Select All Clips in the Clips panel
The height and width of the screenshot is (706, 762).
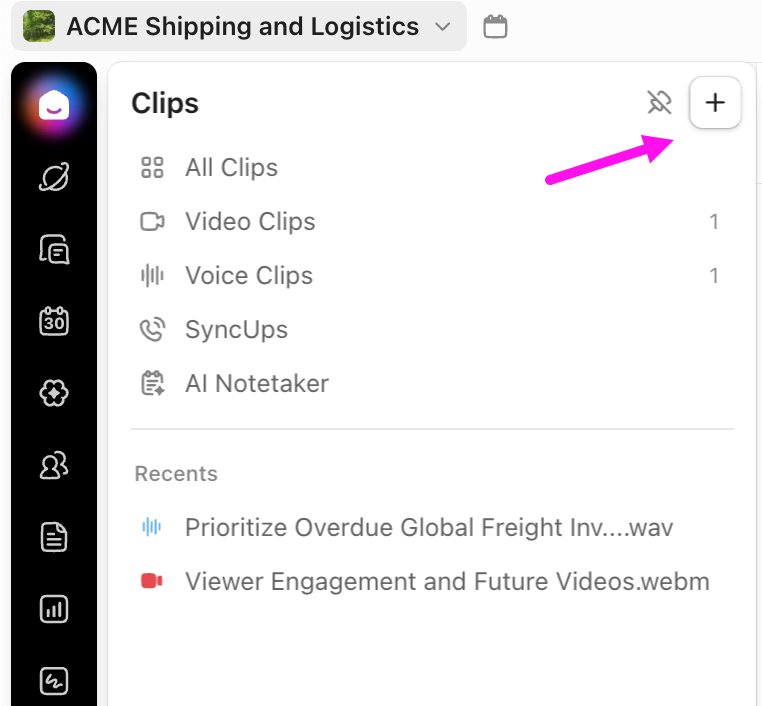pos(231,168)
